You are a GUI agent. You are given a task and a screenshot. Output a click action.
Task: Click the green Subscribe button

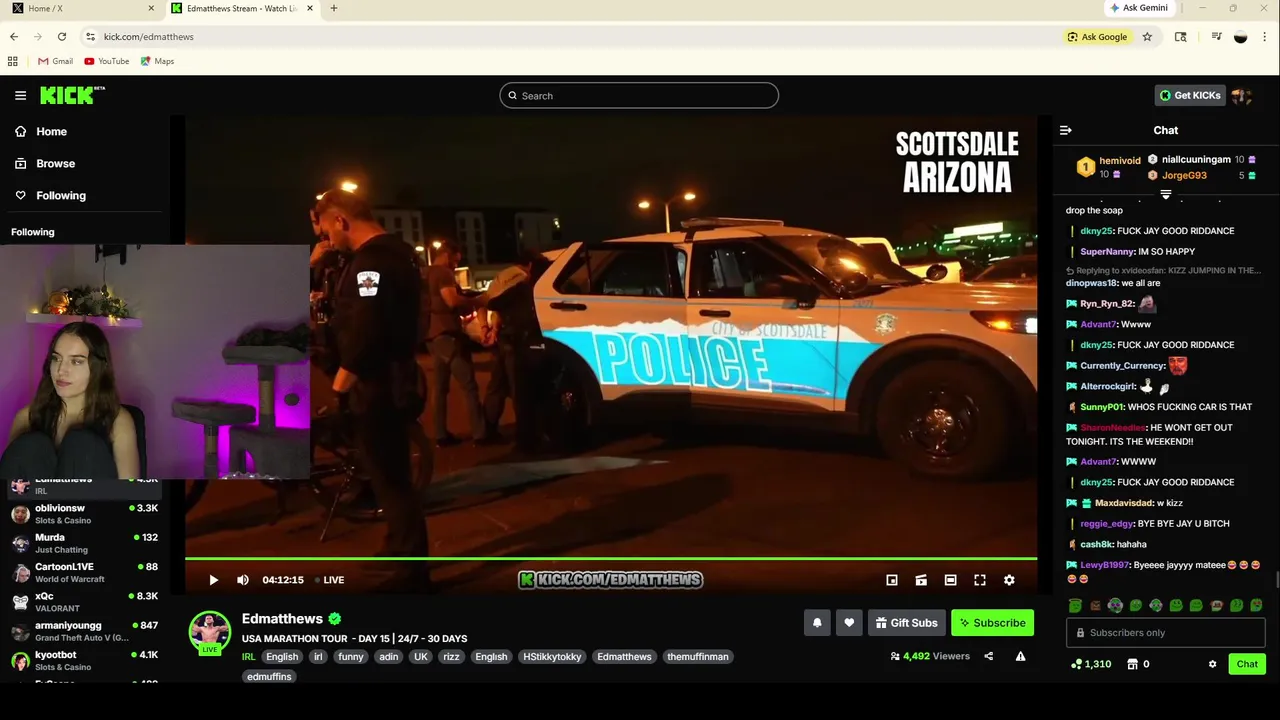click(x=992, y=623)
